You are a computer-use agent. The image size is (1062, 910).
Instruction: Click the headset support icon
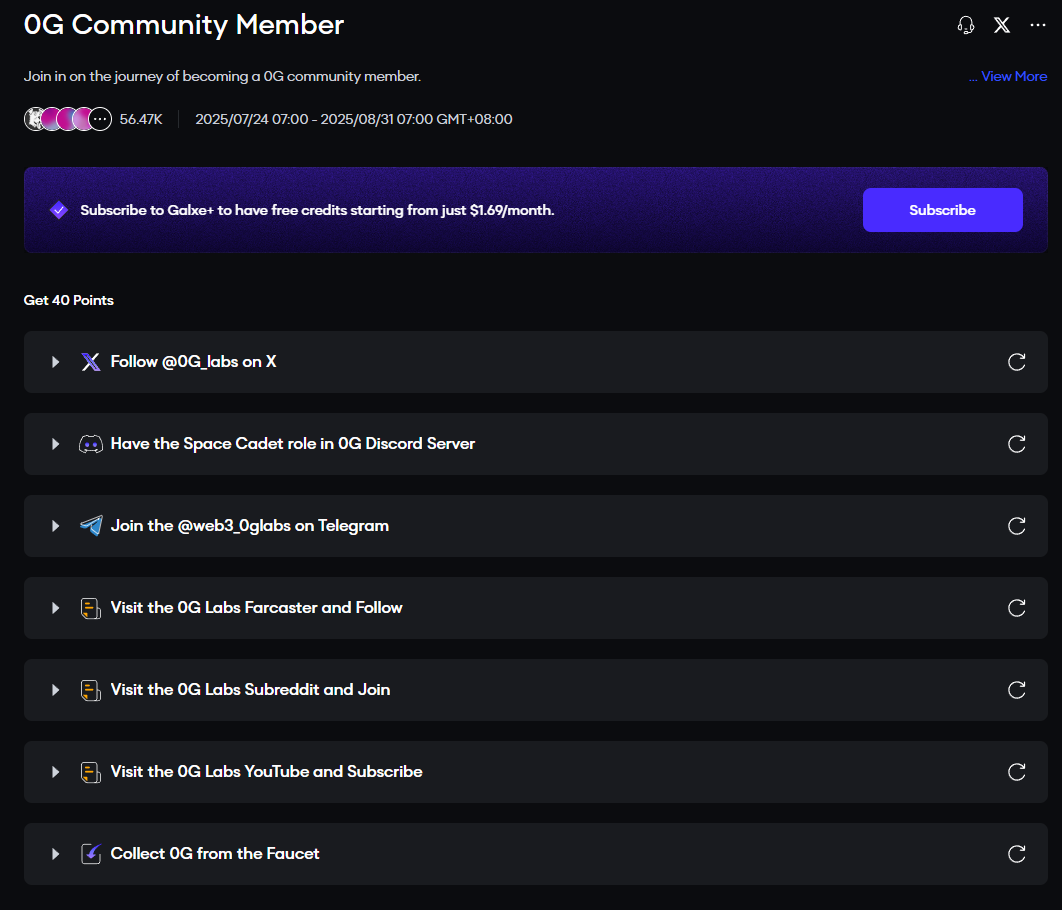(966, 25)
